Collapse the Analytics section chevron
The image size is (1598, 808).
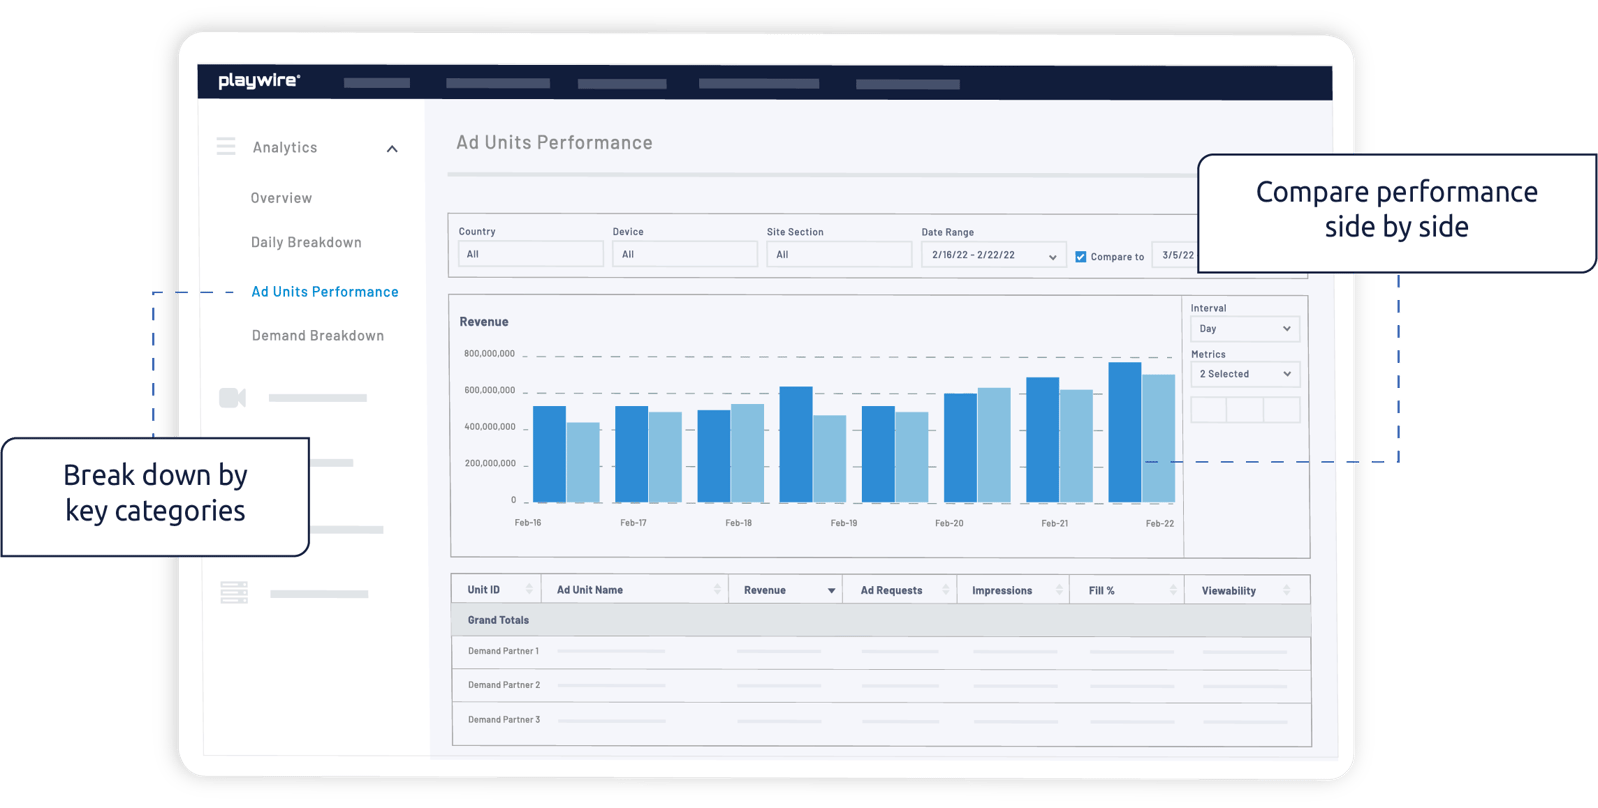[x=392, y=149]
